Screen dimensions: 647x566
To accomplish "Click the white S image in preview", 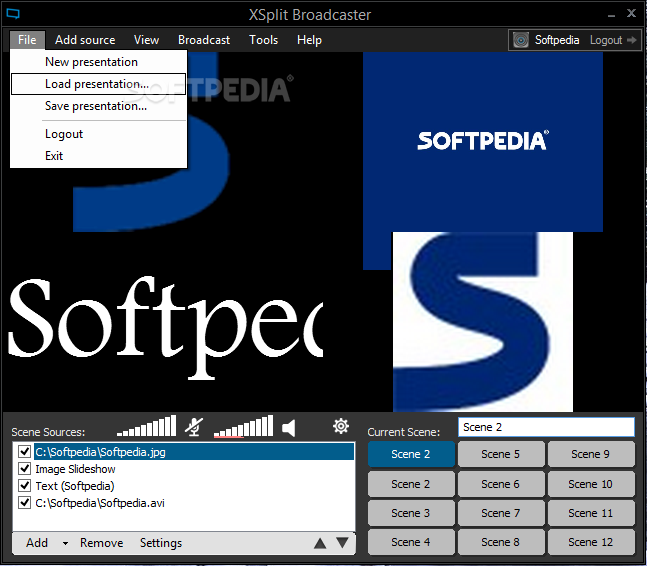I will tap(483, 322).
